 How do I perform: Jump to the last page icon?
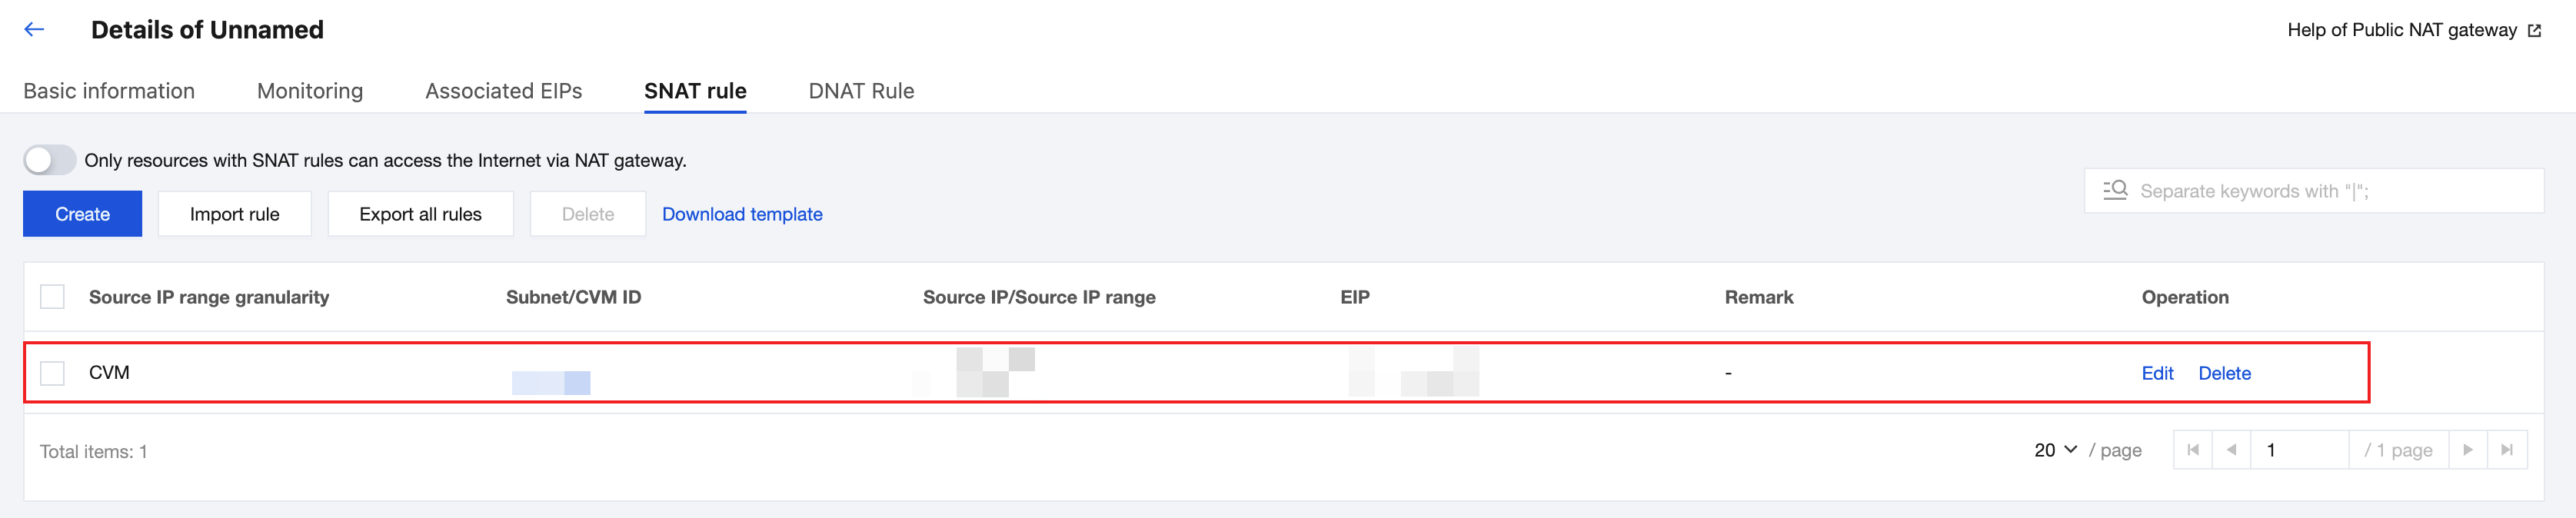pos(2506,450)
